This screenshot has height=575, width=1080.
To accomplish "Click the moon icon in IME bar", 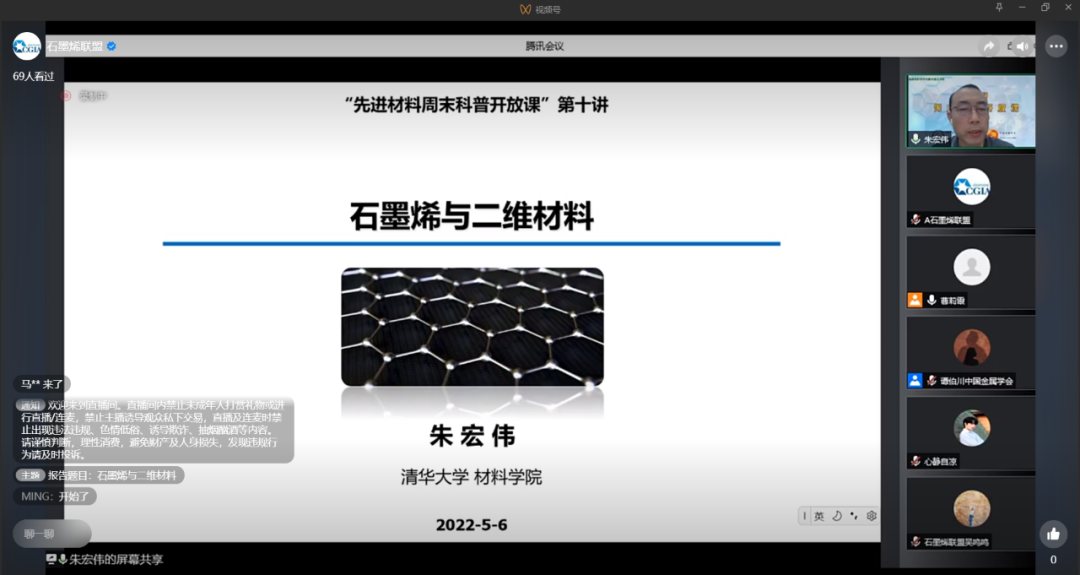I will tap(837, 516).
